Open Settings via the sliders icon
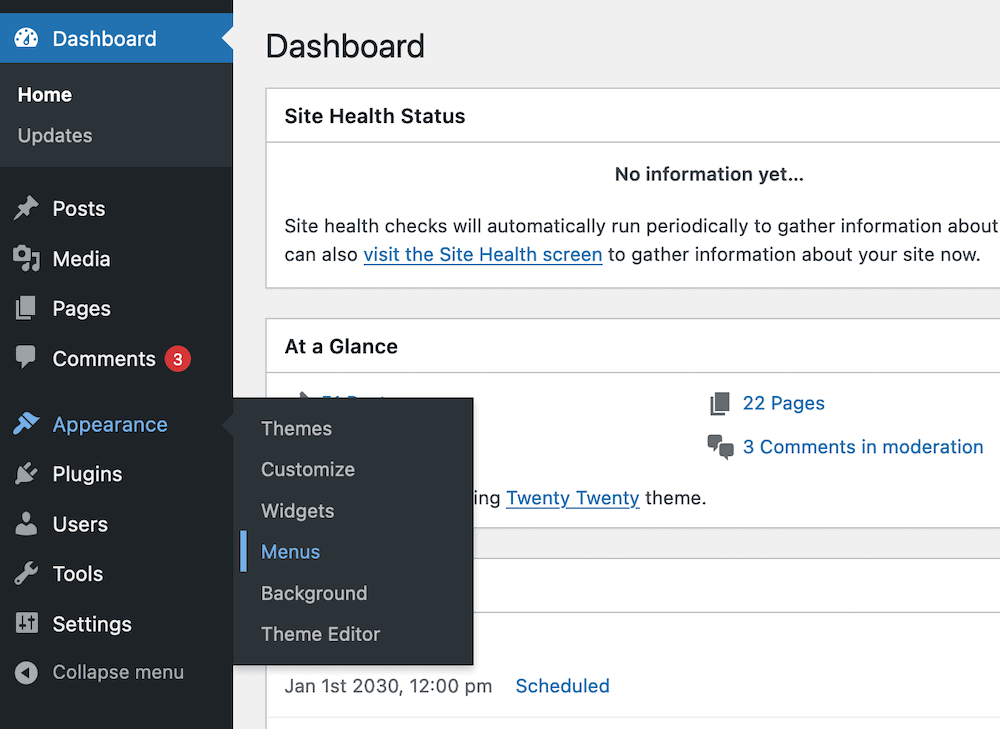This screenshot has width=1000, height=729. (x=24, y=624)
